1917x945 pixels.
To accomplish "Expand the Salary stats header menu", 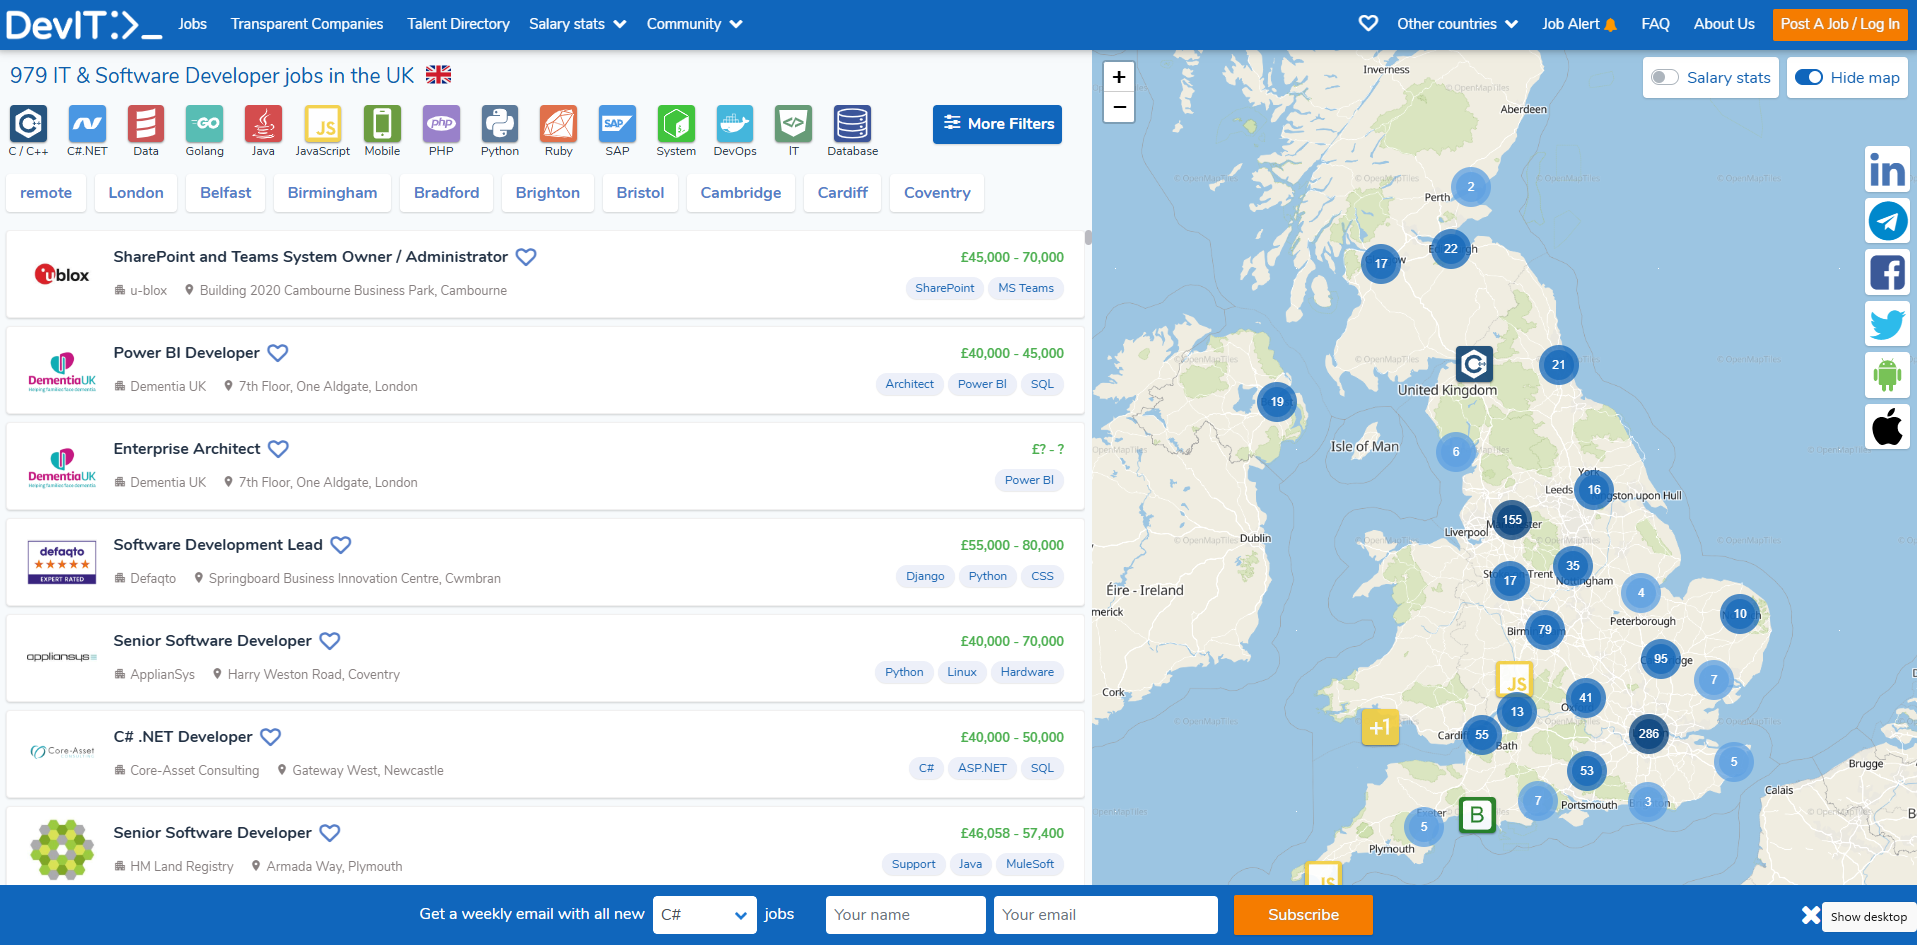I will (x=578, y=24).
